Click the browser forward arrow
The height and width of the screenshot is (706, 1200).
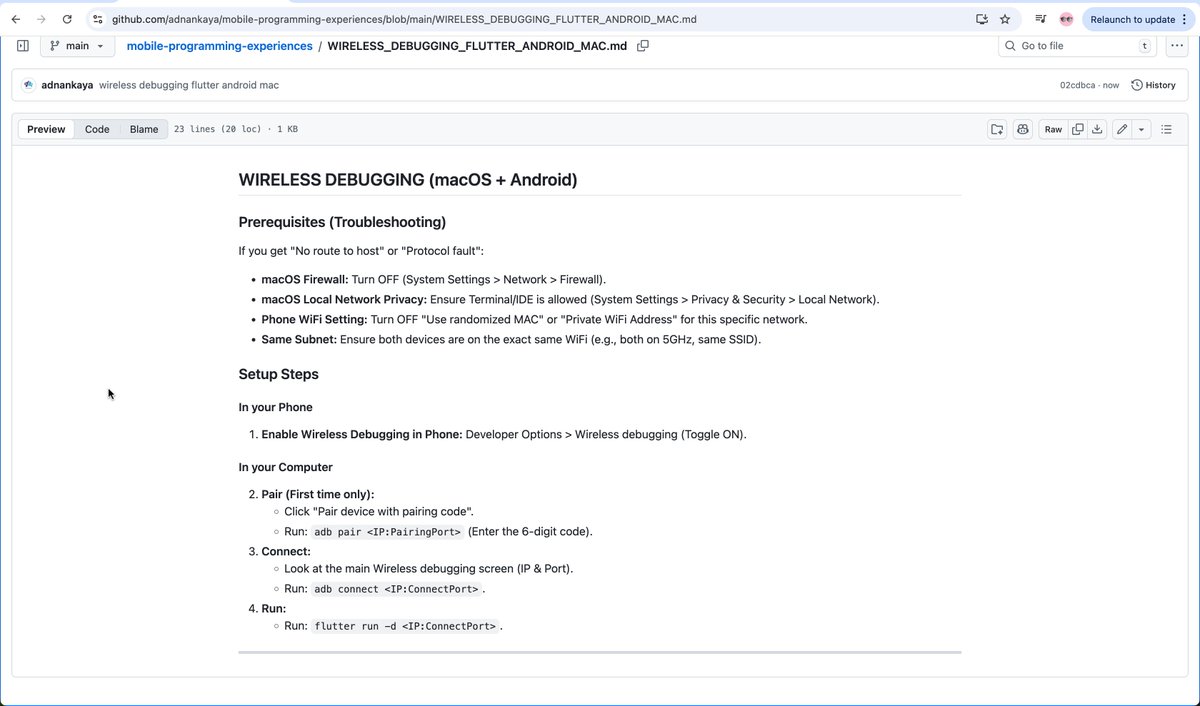pyautogui.click(x=41, y=19)
